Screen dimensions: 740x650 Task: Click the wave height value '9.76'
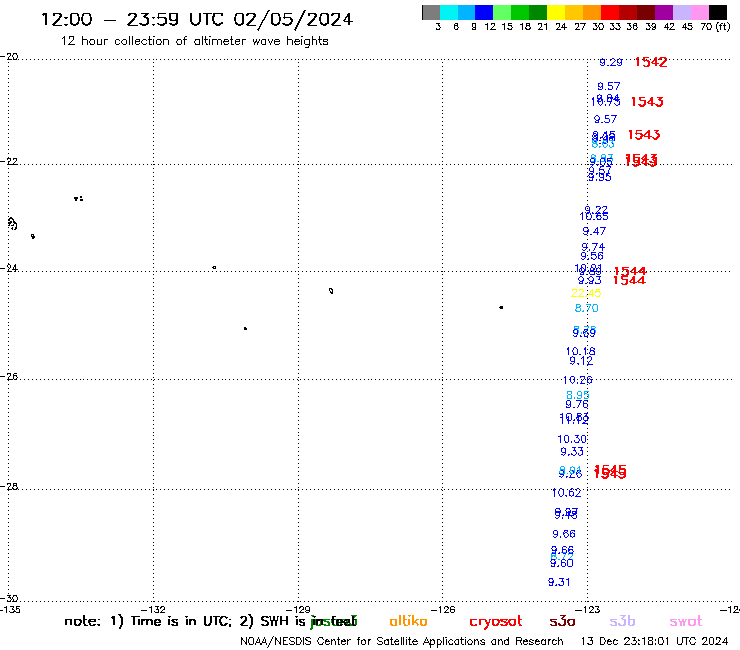click(577, 405)
